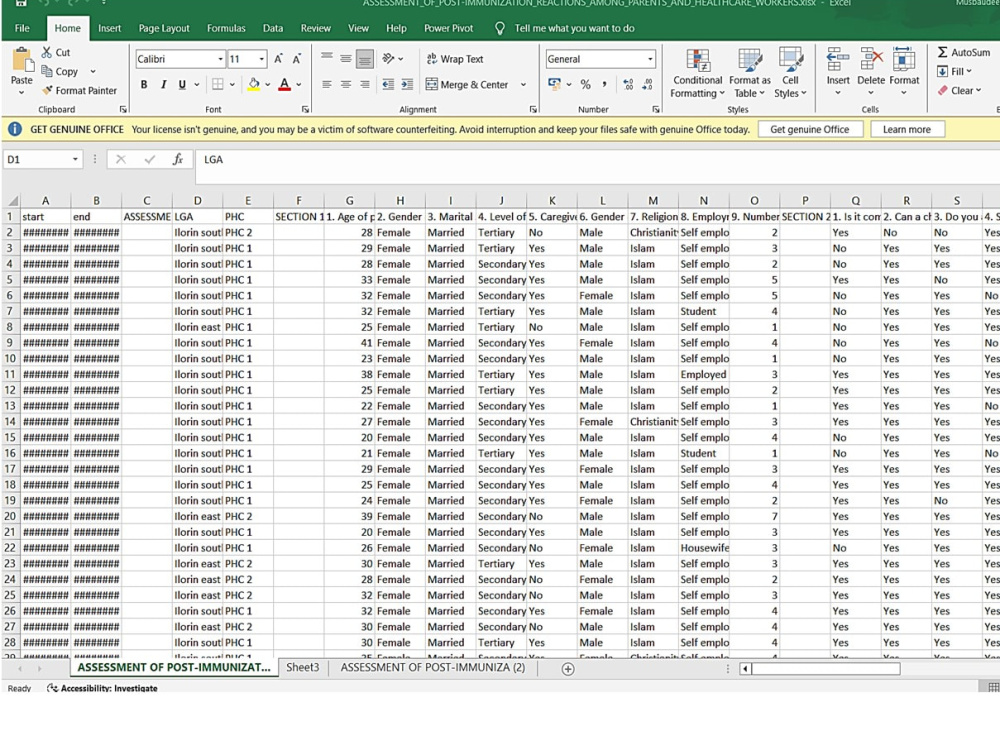This screenshot has height=750, width=1000.
Task: Toggle Wrap Text on selected cell
Action: pos(455,59)
